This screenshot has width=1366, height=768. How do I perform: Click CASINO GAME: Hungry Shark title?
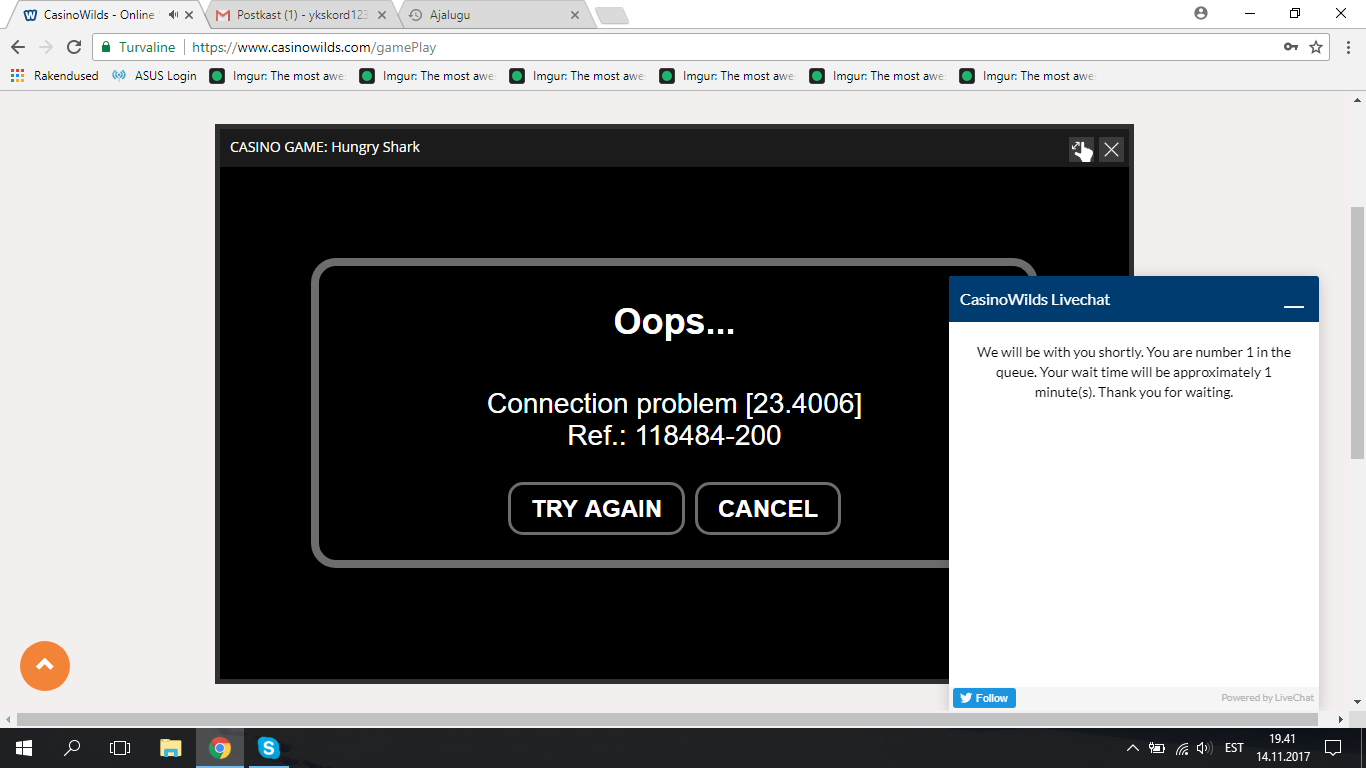325,147
